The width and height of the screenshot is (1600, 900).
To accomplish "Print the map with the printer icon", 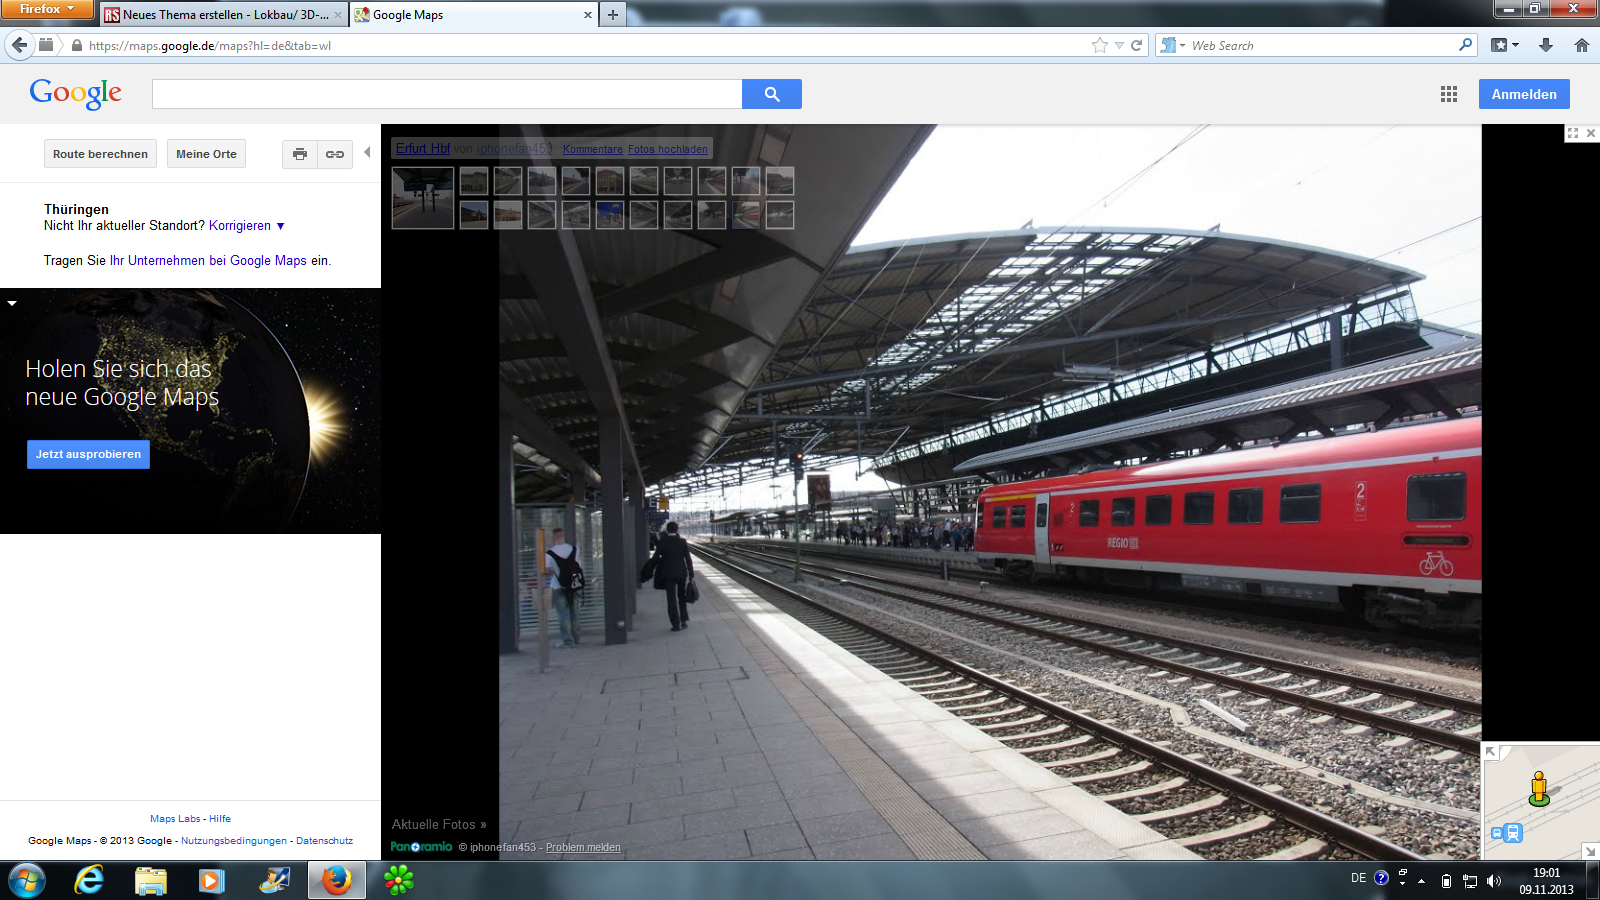I will pos(300,154).
